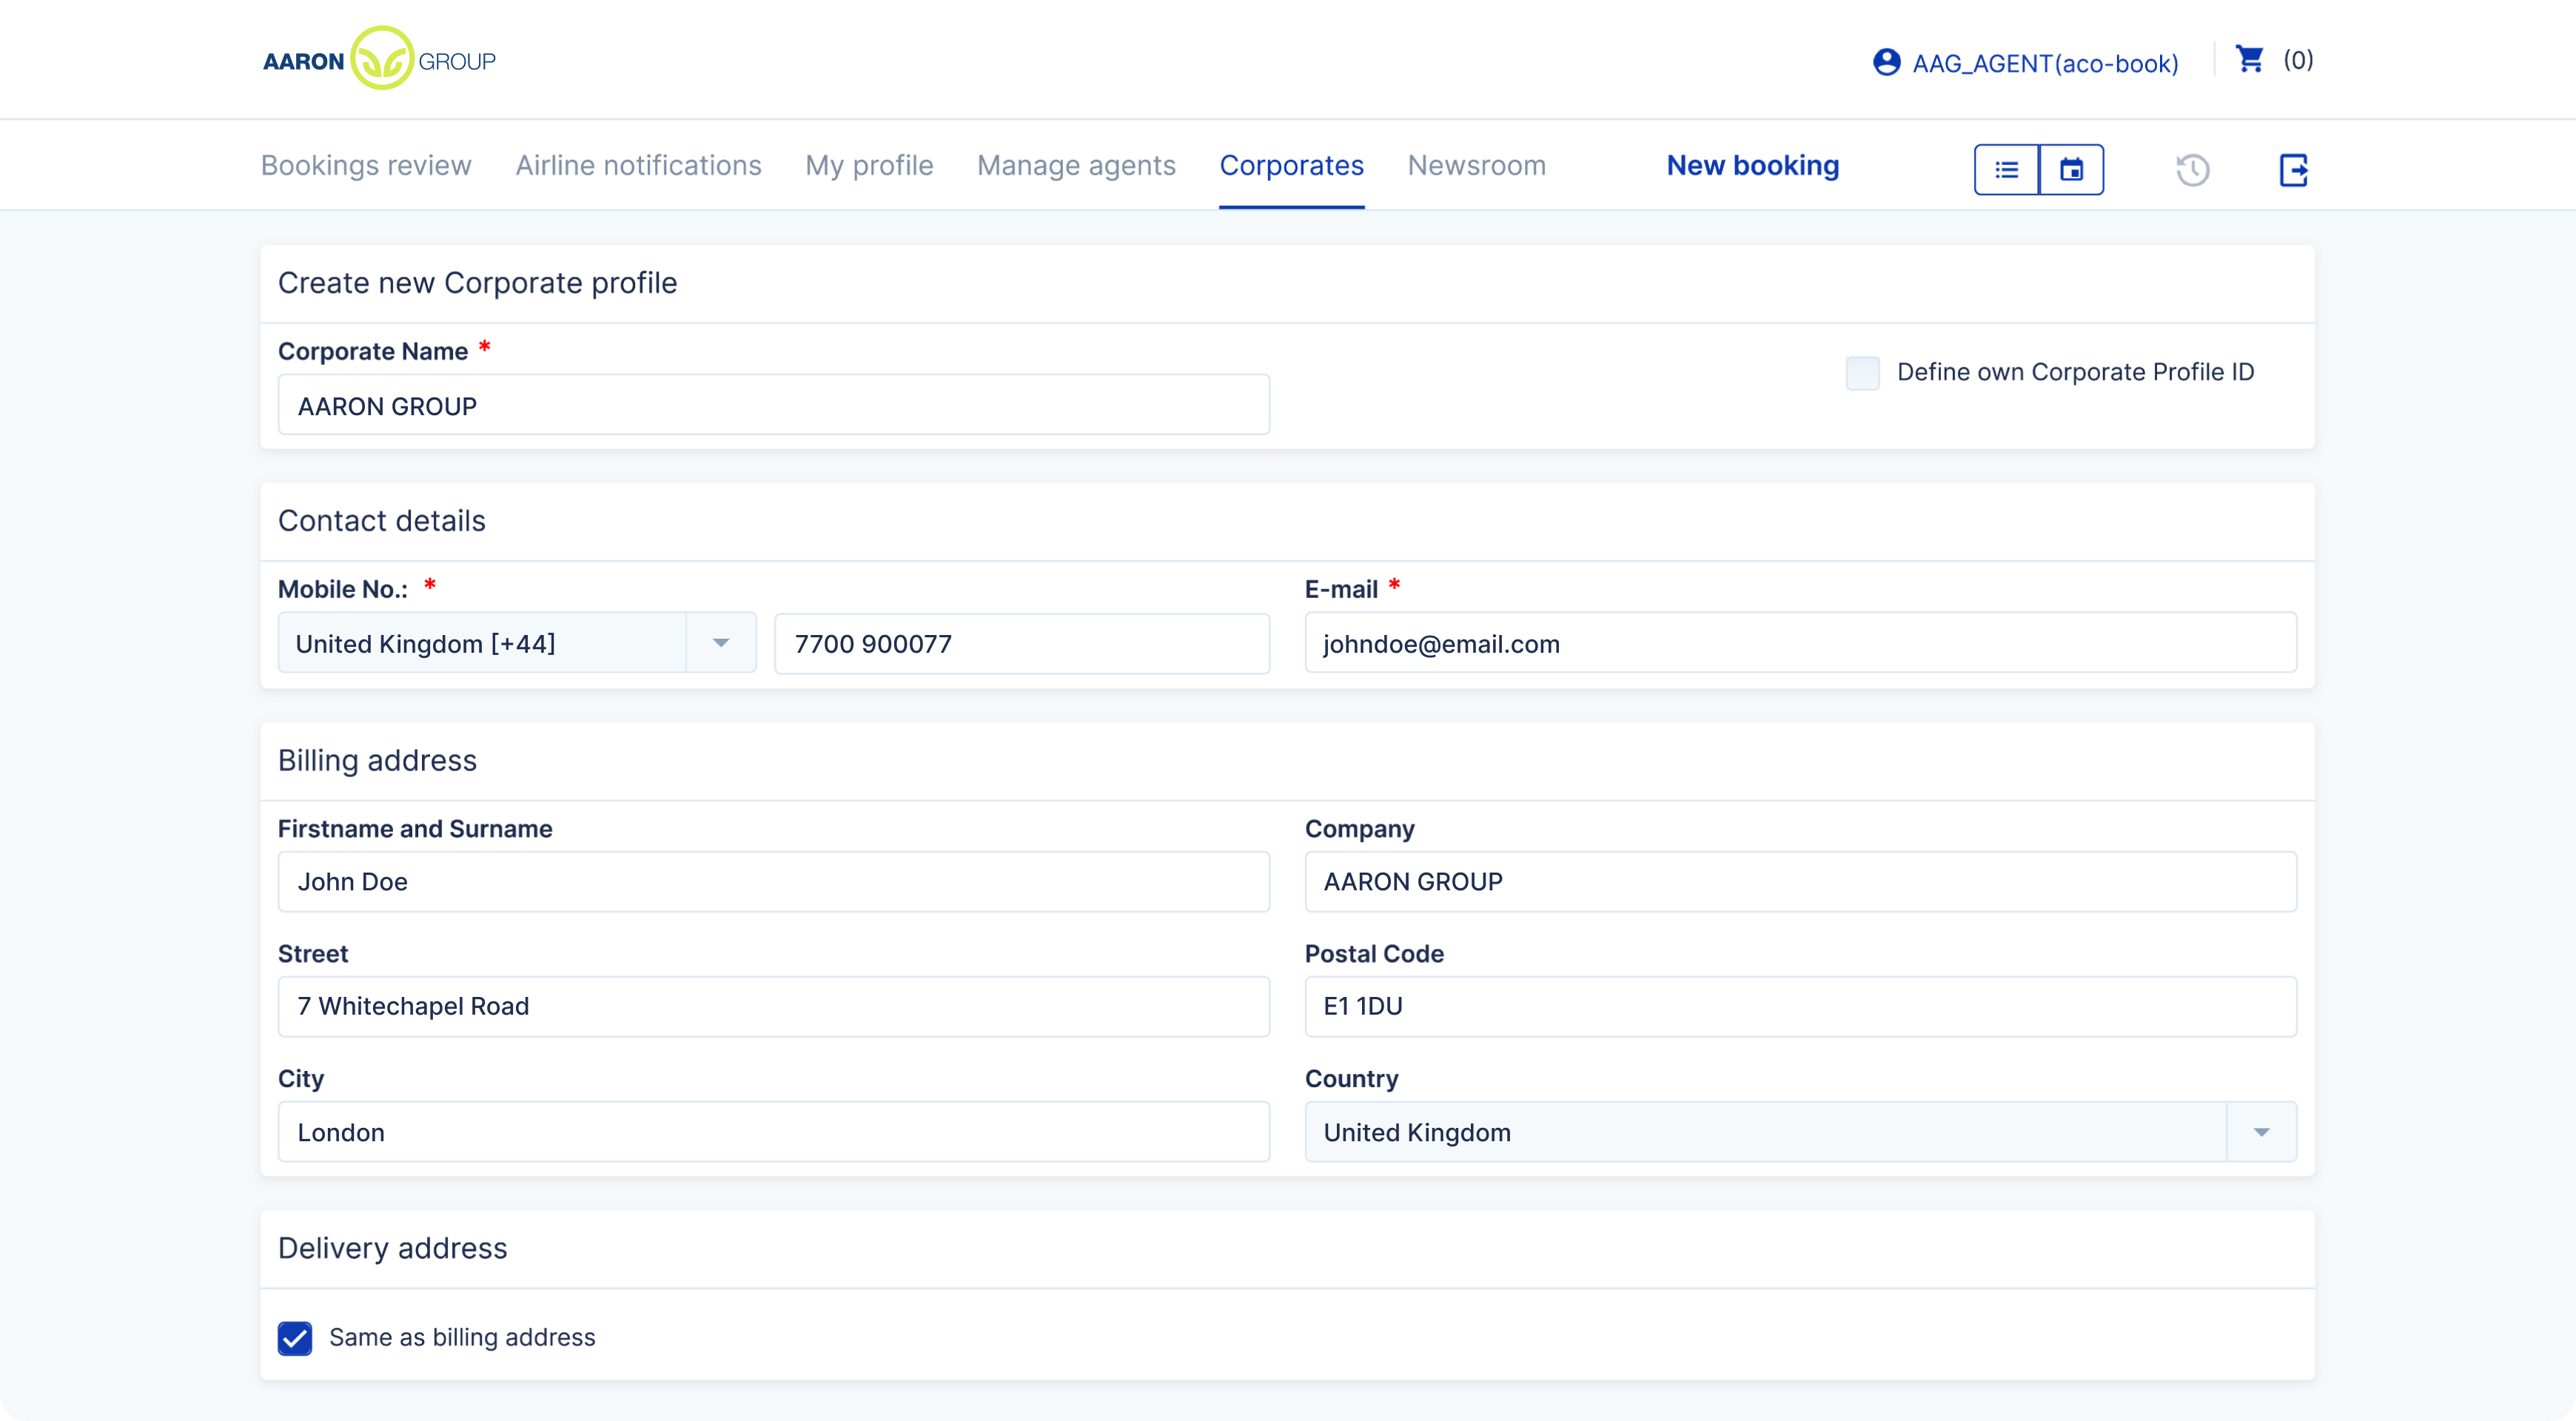Click the Delivery address heading

coord(392,1248)
